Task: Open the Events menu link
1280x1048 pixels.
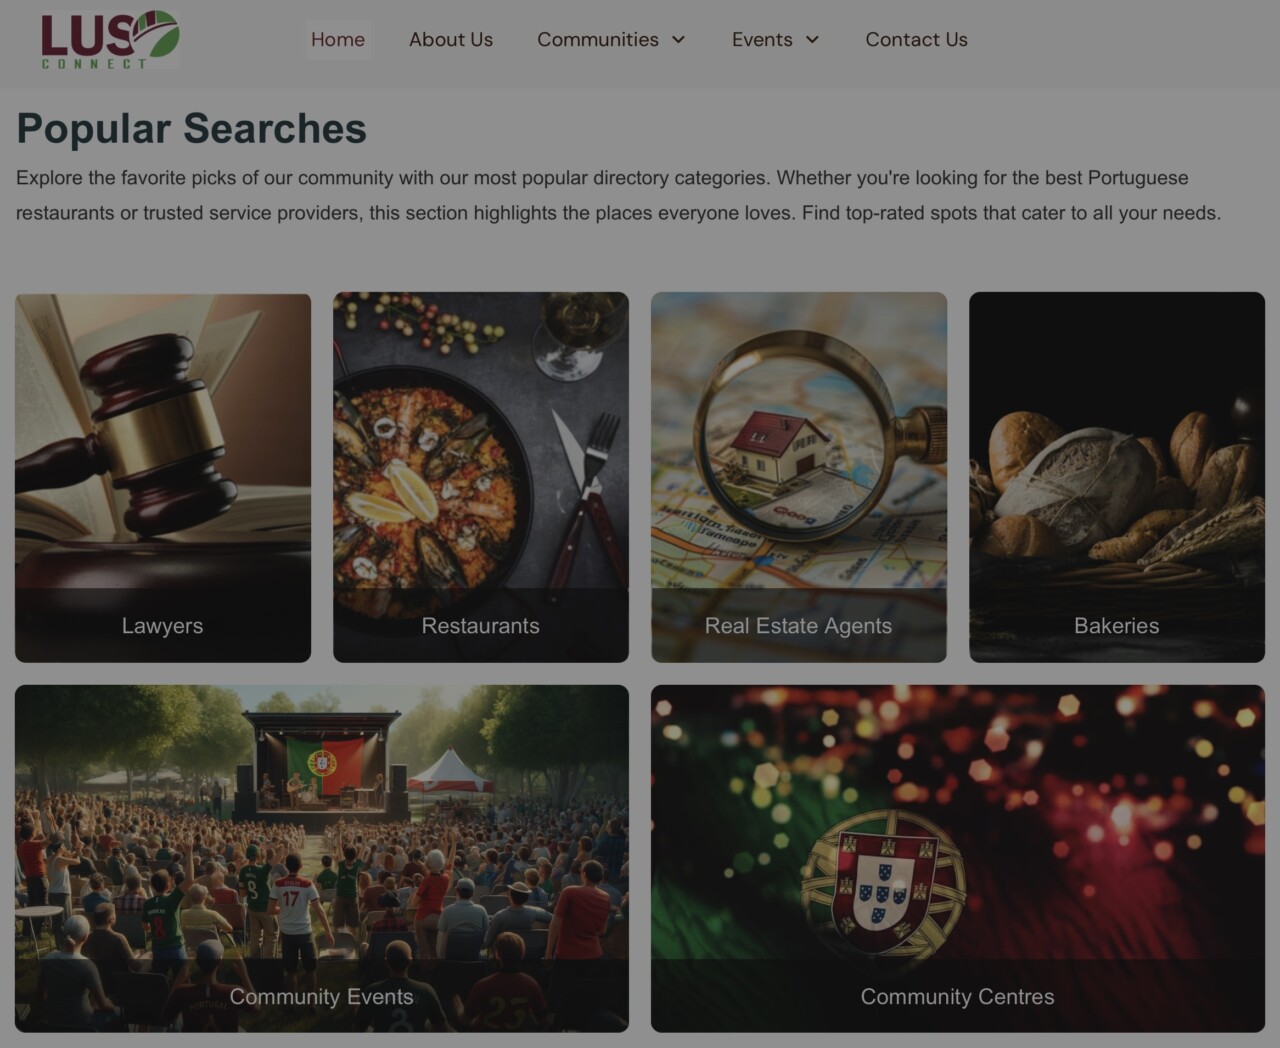Action: pos(761,40)
